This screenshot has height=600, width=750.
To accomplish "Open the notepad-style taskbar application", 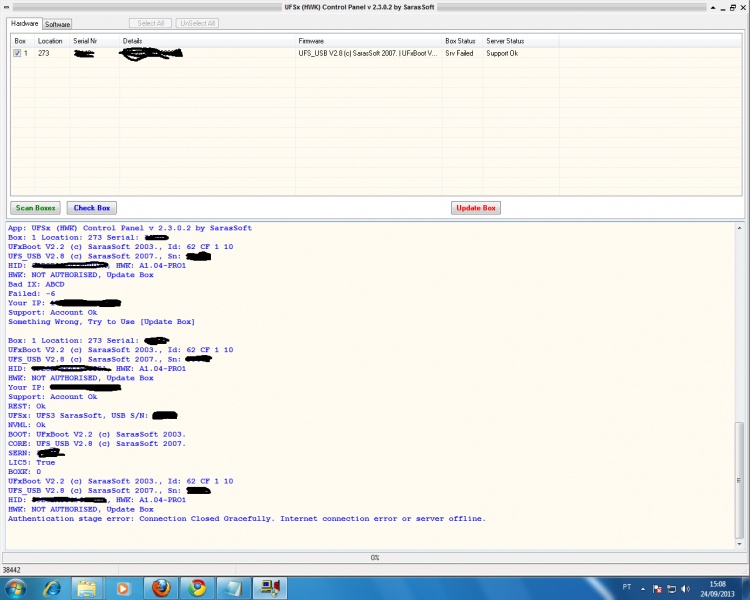I will (233, 589).
